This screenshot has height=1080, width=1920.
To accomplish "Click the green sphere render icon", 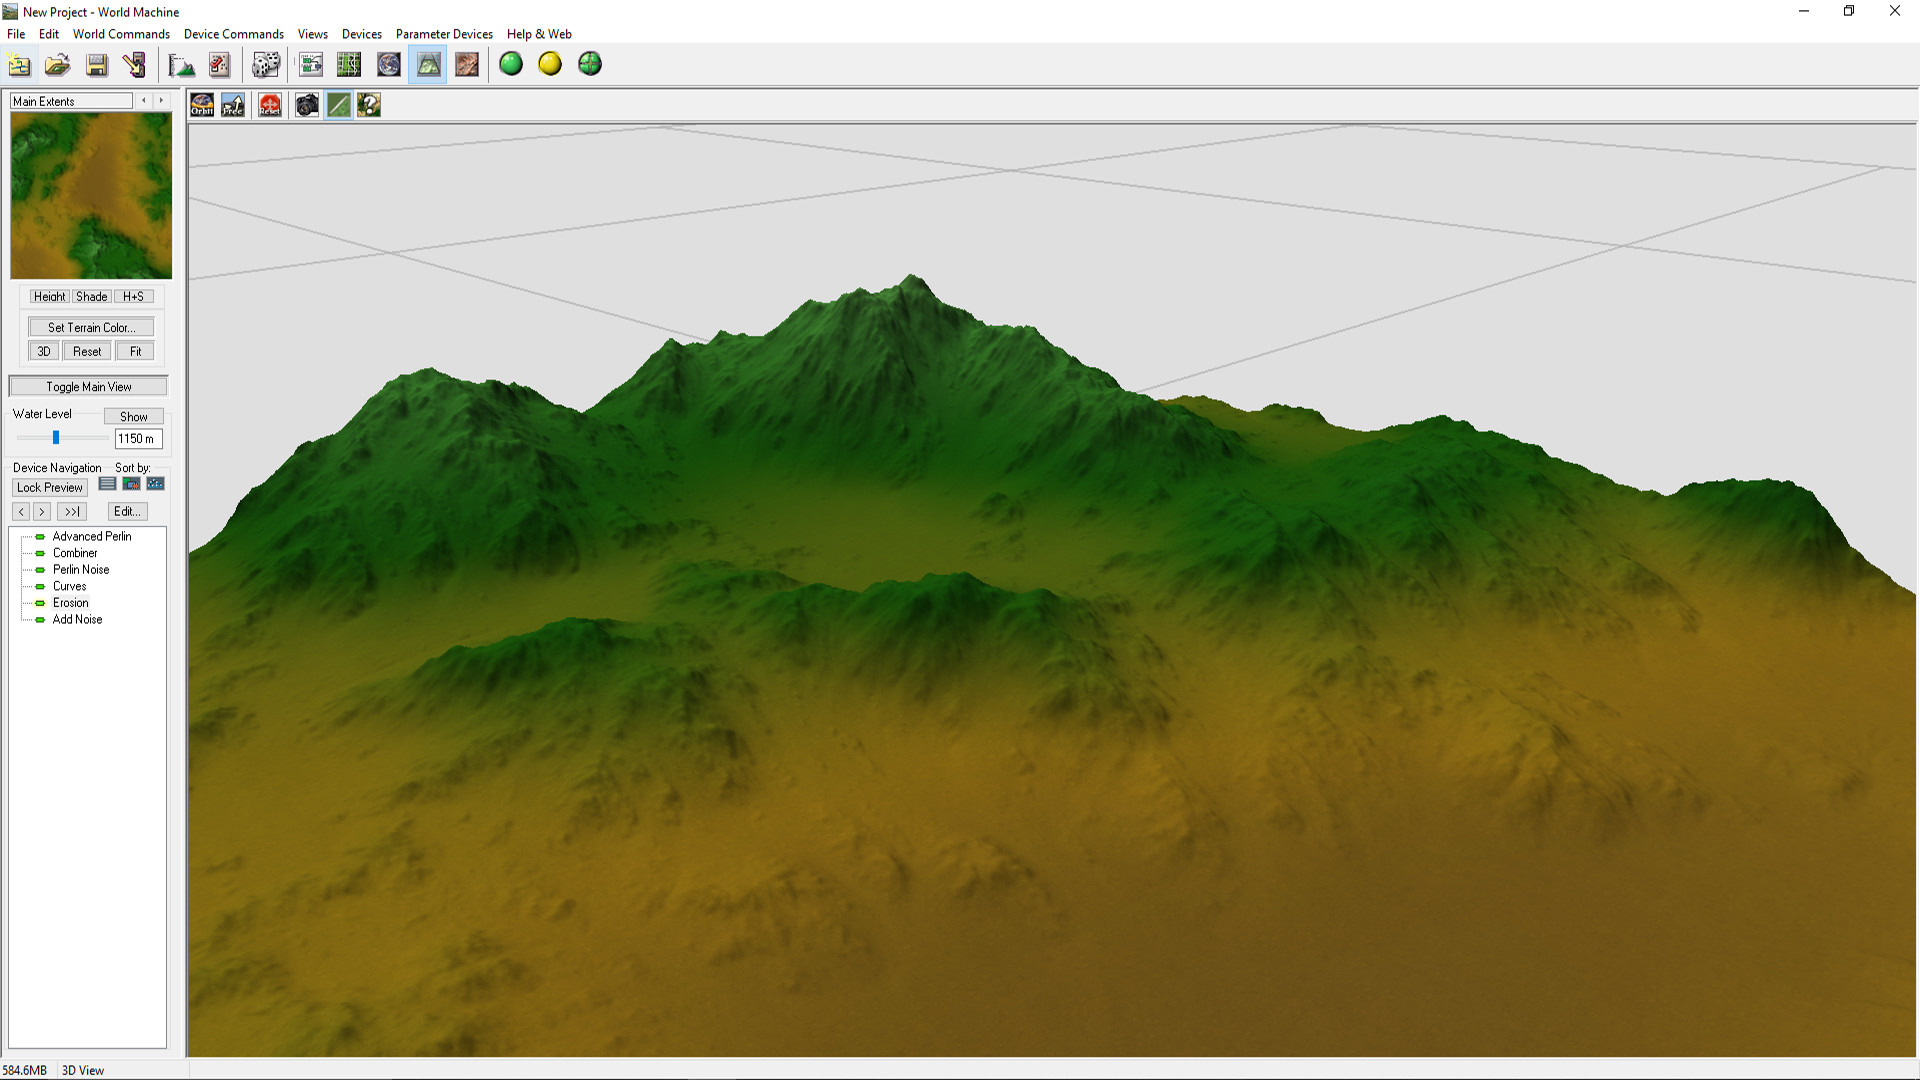I will [511, 64].
